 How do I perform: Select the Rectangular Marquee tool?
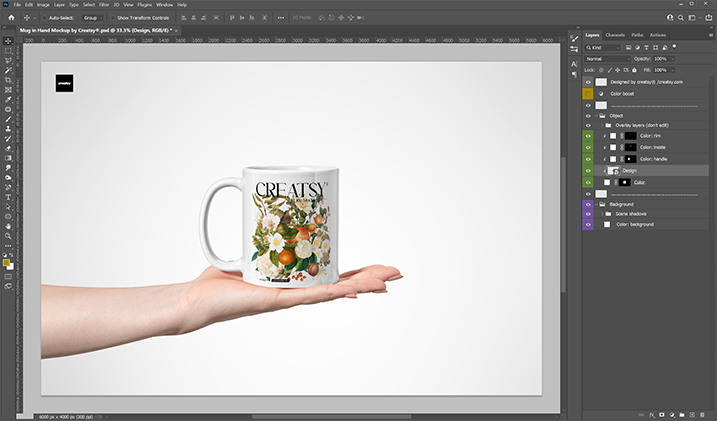click(x=8, y=51)
